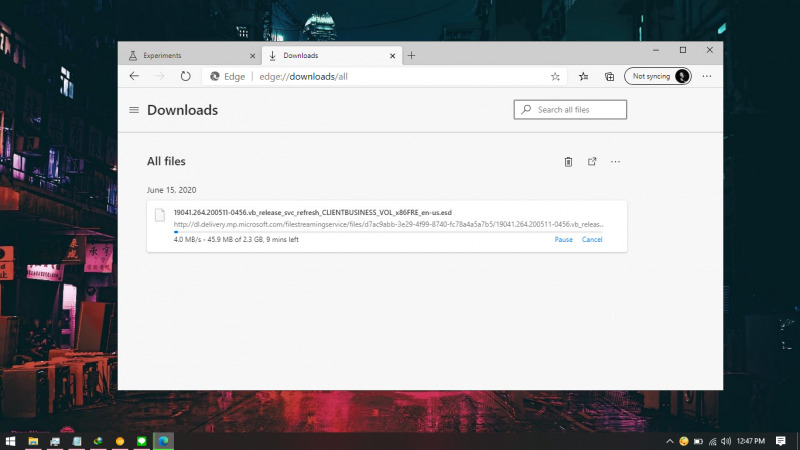This screenshot has width=800, height=450.
Task: Click the download progress bar
Action: point(388,232)
